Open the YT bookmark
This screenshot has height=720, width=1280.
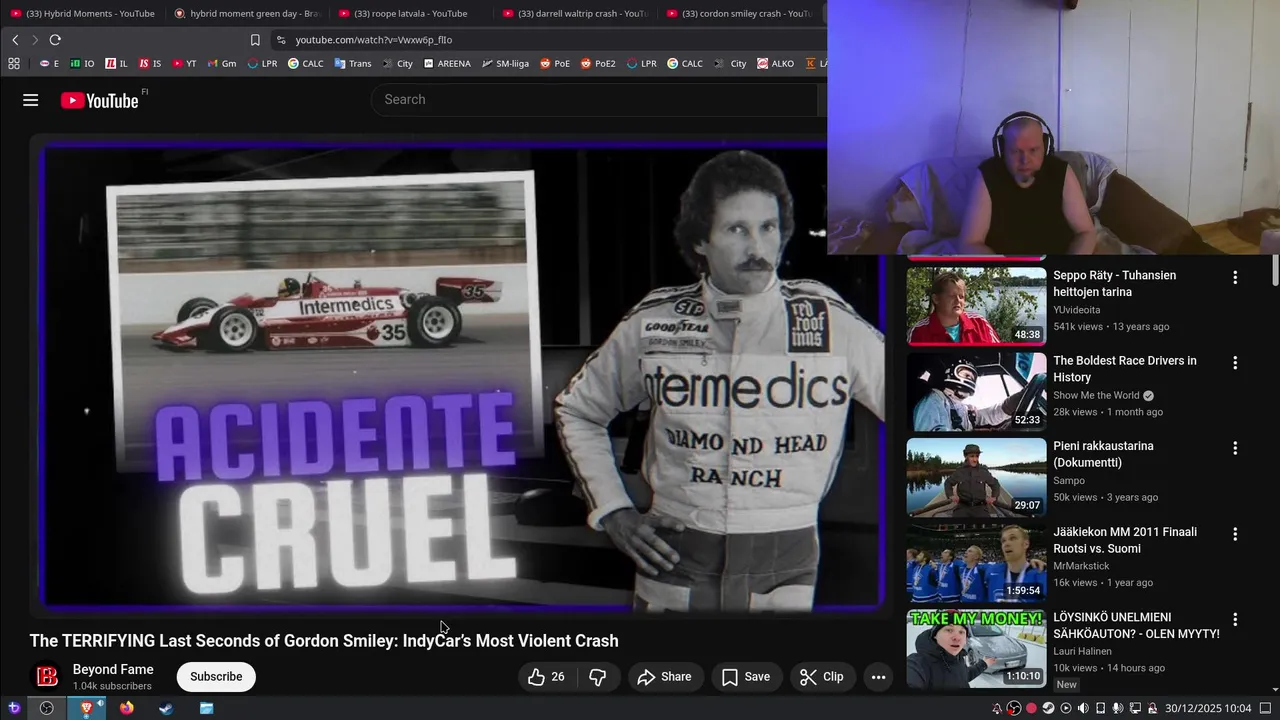[184, 63]
